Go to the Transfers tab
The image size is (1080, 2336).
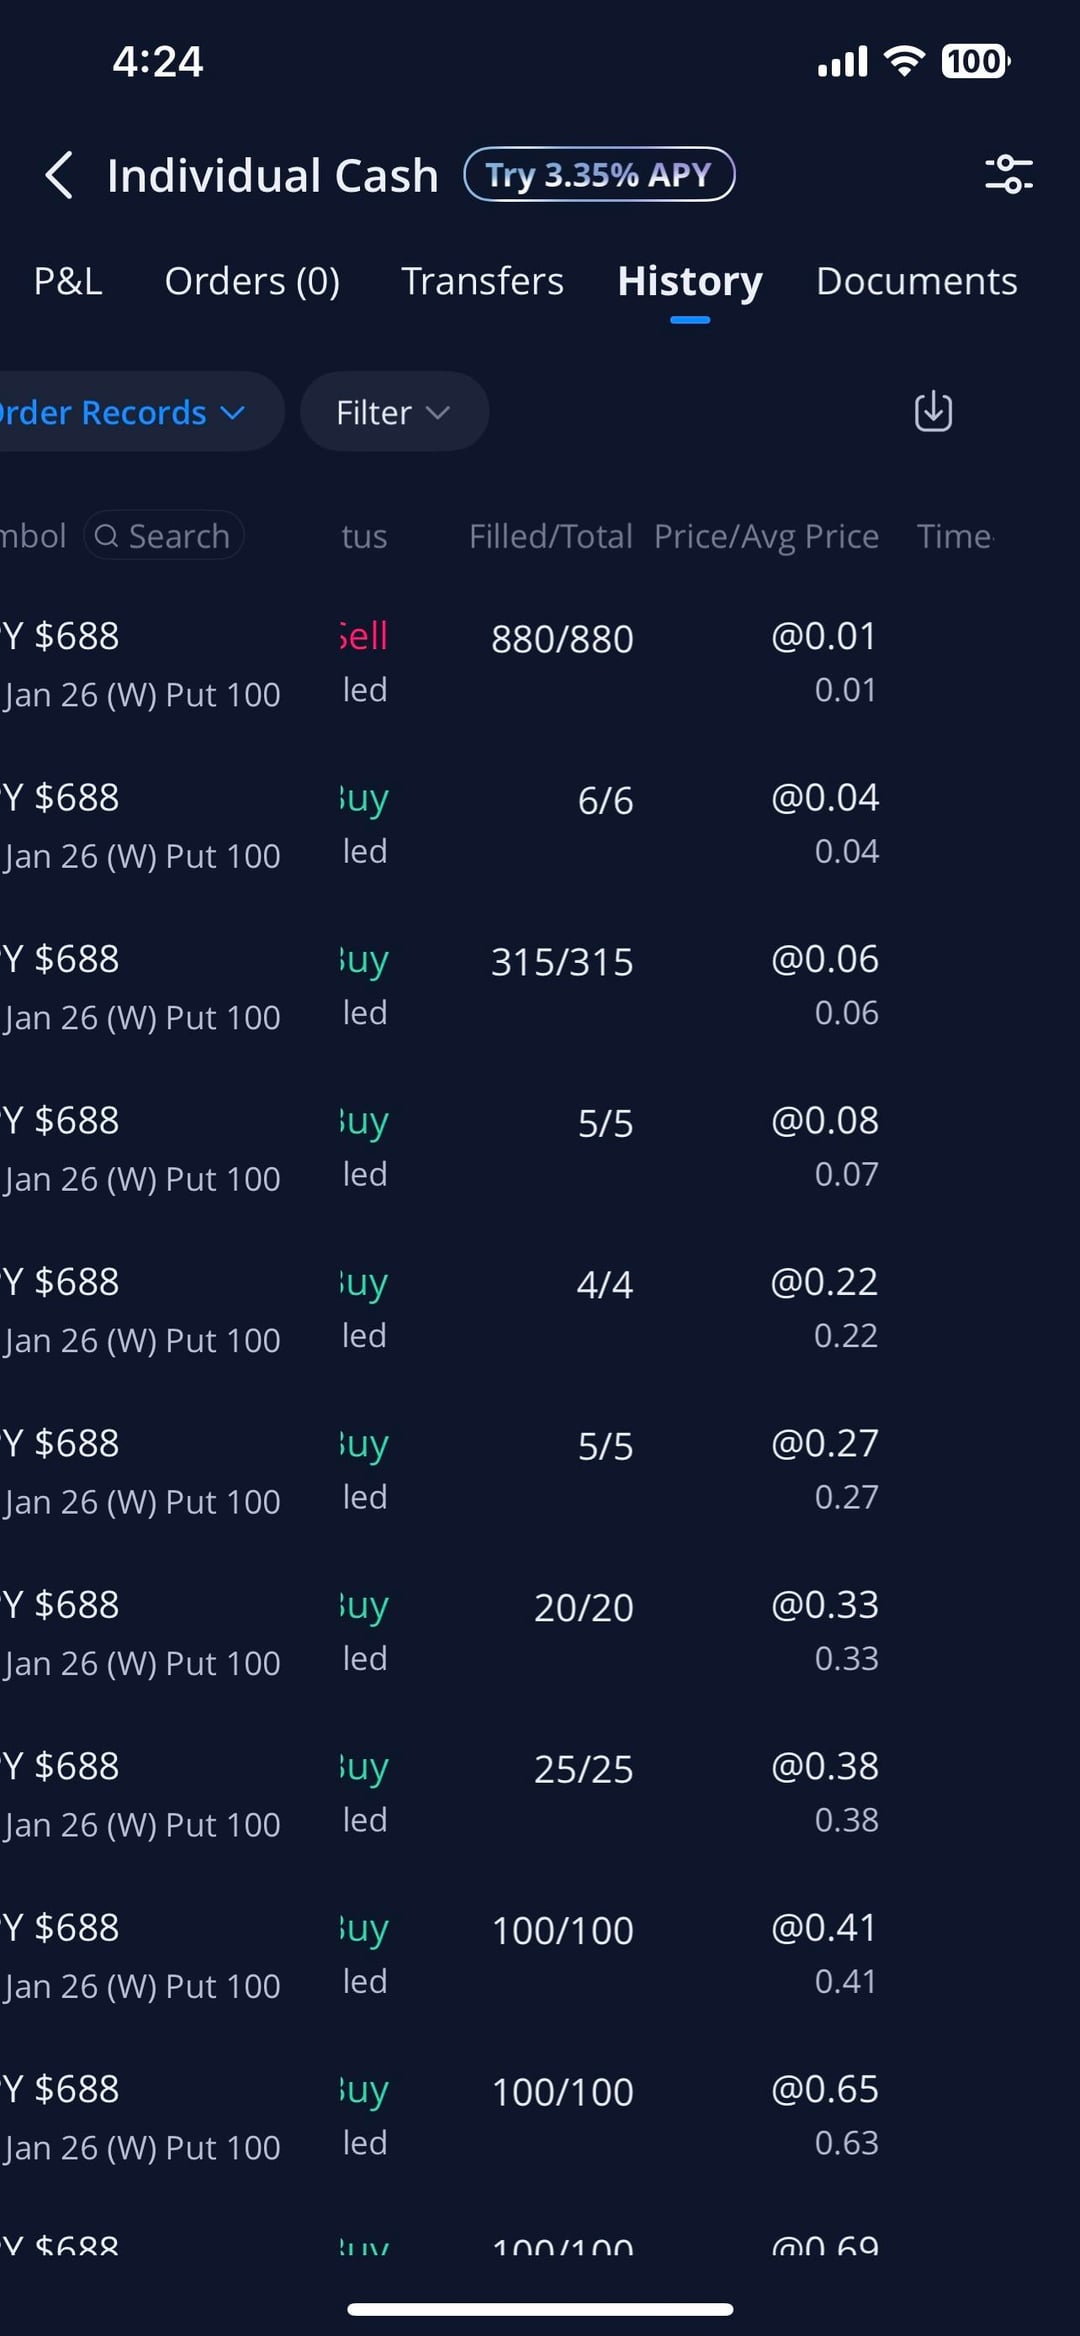pyautogui.click(x=482, y=282)
